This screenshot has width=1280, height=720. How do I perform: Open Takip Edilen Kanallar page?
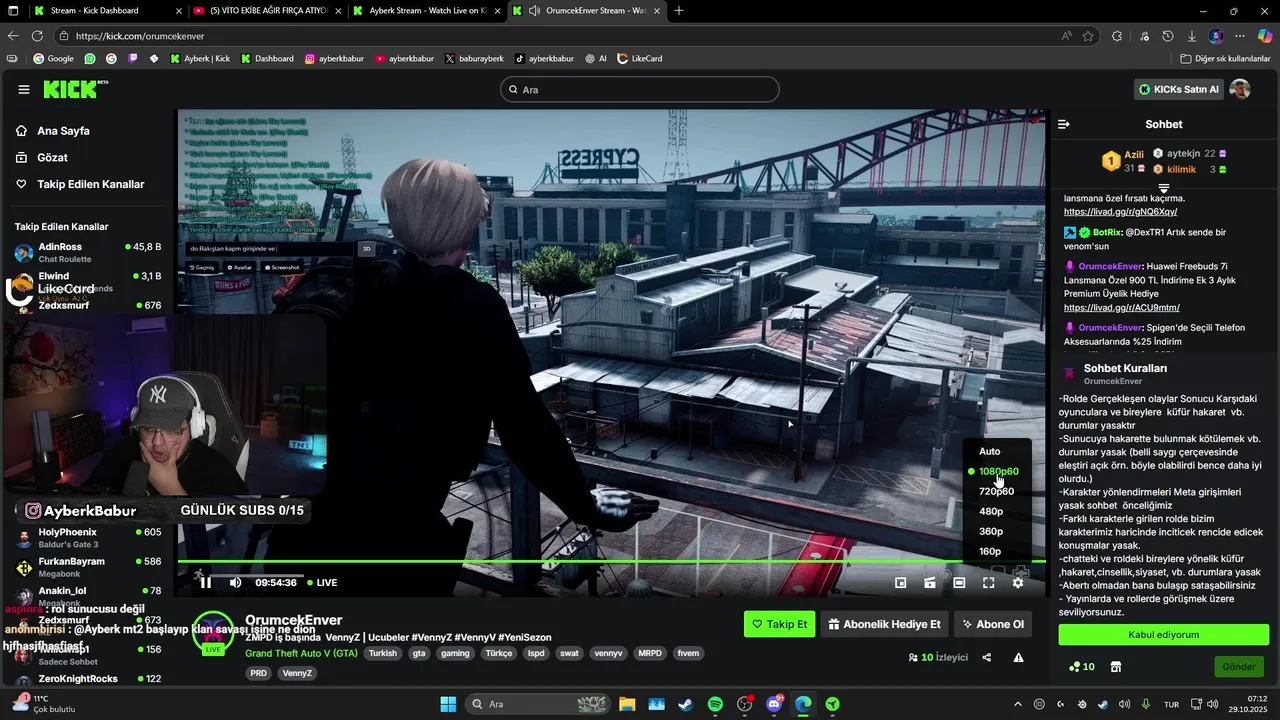click(x=90, y=184)
